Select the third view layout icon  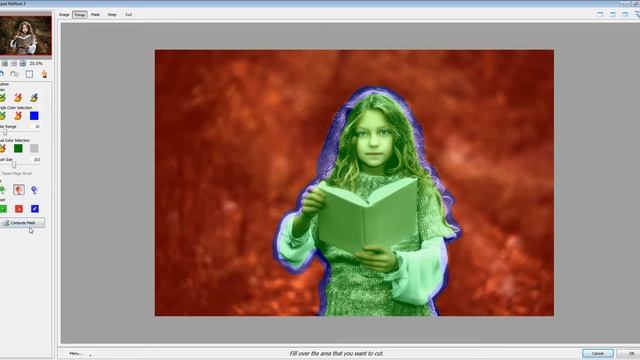(625, 14)
